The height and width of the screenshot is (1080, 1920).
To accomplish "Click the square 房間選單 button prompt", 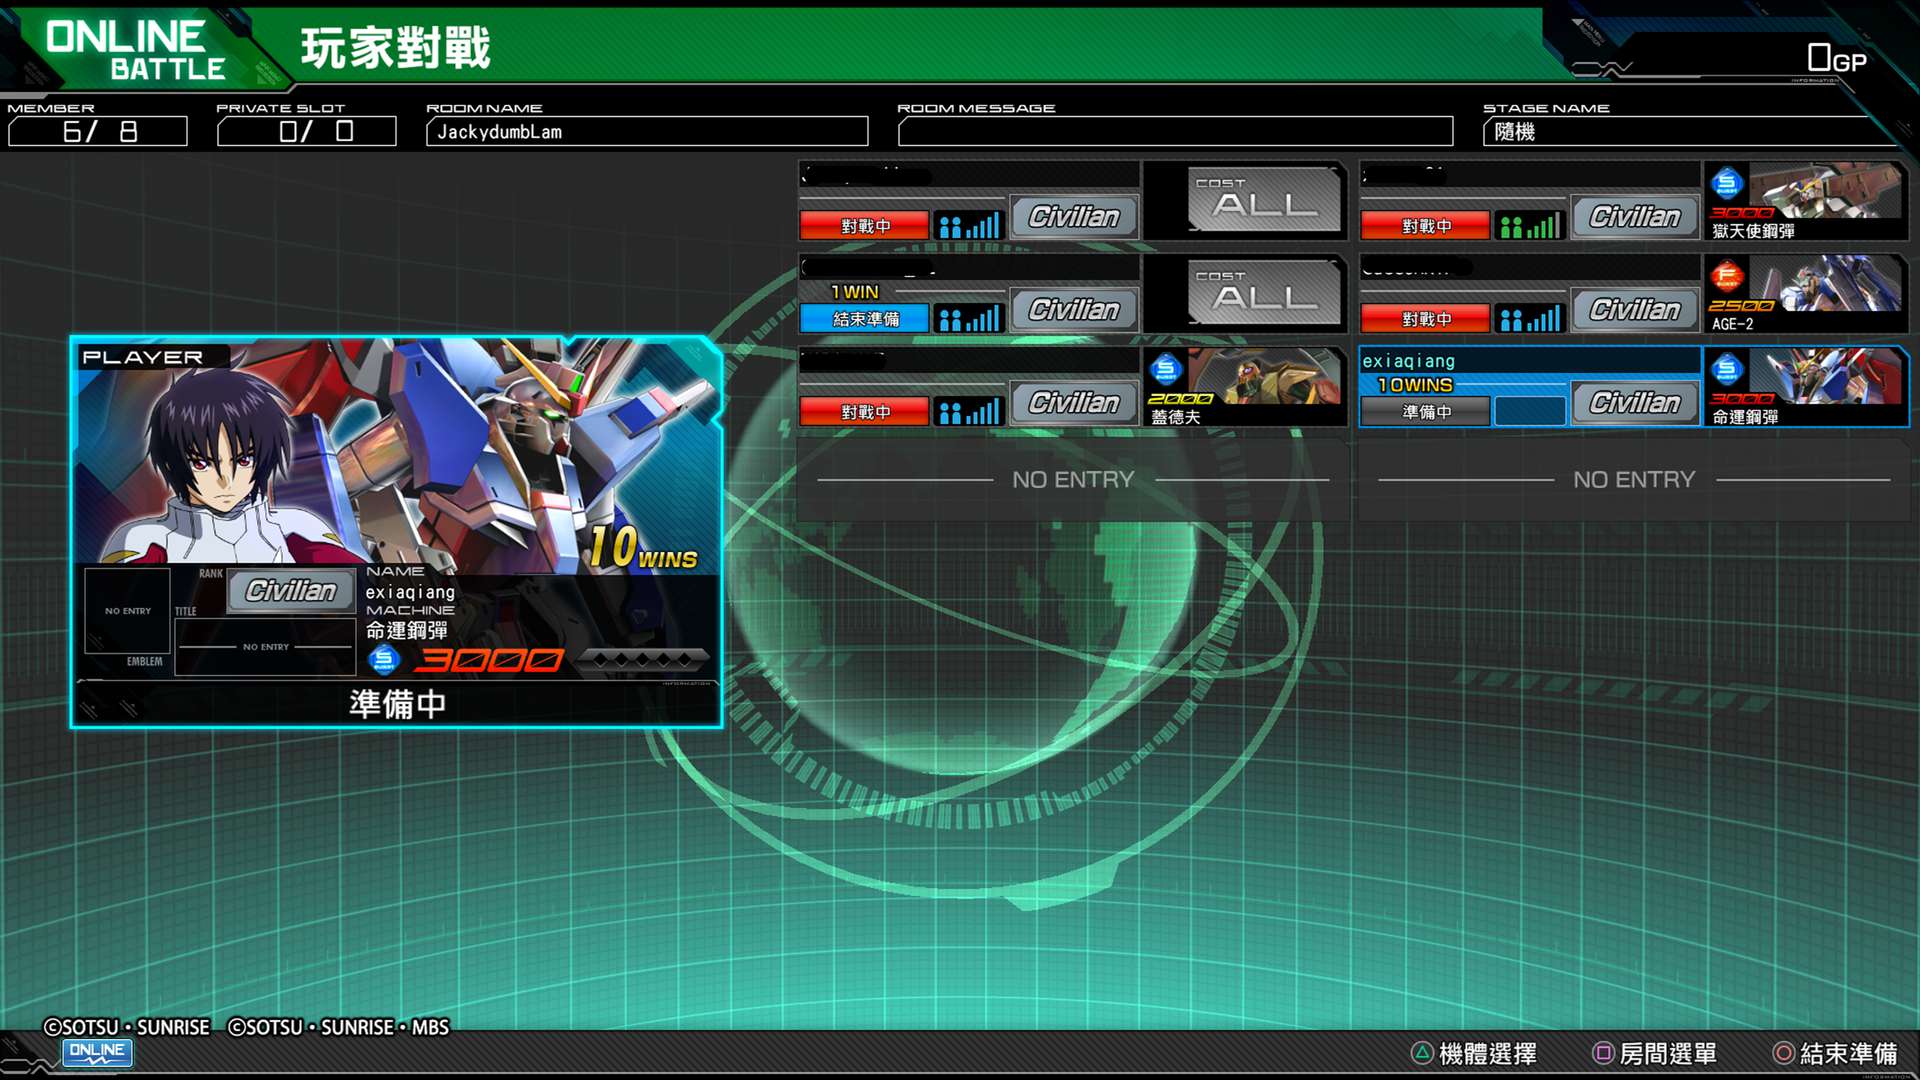I will tap(1655, 1053).
